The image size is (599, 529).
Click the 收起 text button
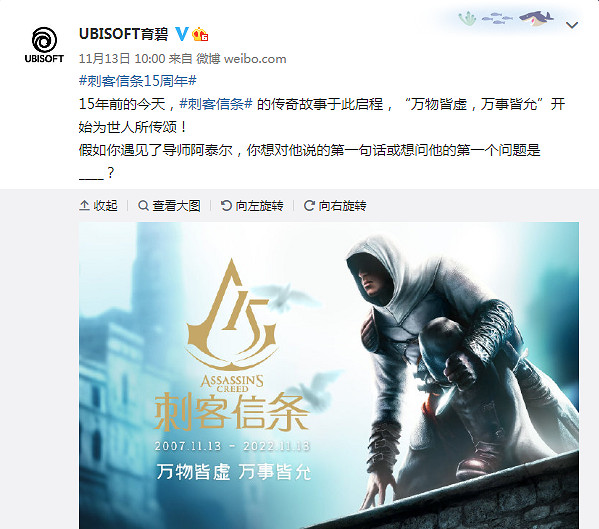[x=105, y=205]
